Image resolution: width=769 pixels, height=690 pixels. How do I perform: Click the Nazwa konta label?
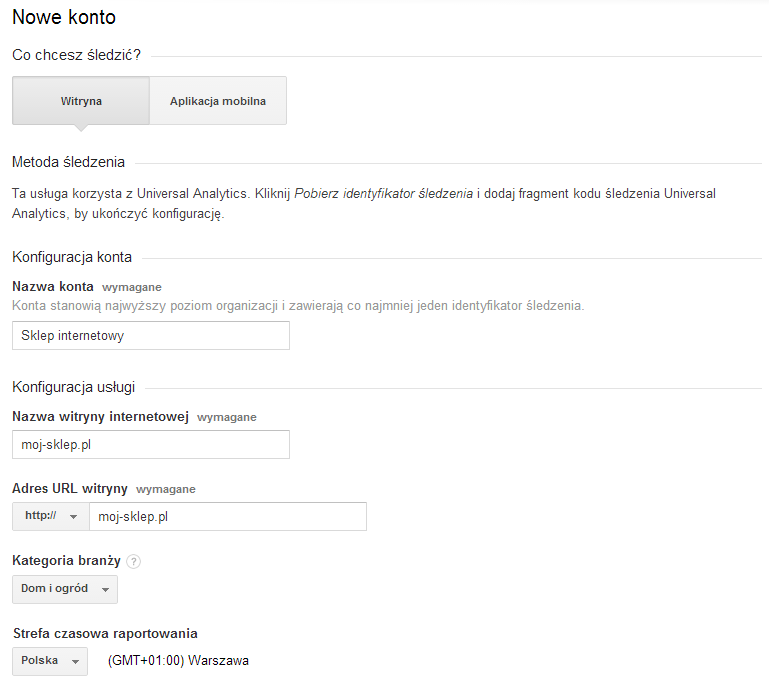pos(53,286)
